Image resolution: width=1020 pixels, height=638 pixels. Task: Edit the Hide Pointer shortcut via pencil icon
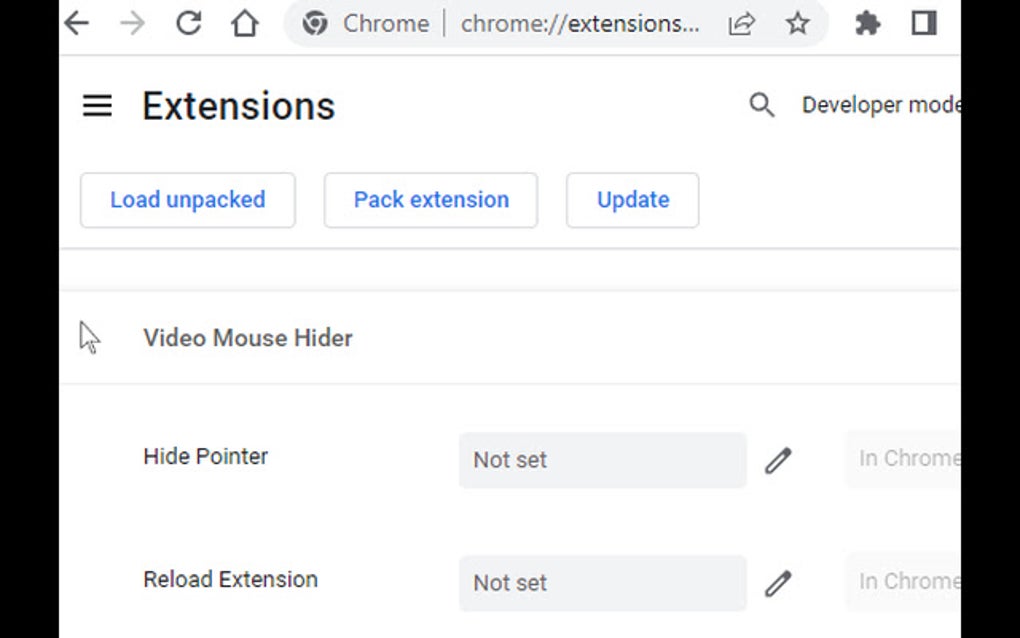(x=779, y=460)
